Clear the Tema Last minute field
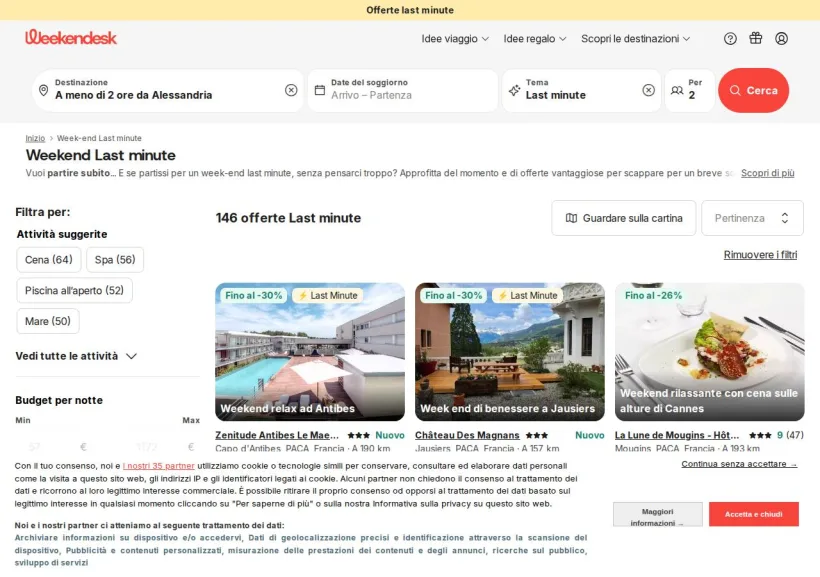Screen dimensions: 820x577 tap(648, 90)
